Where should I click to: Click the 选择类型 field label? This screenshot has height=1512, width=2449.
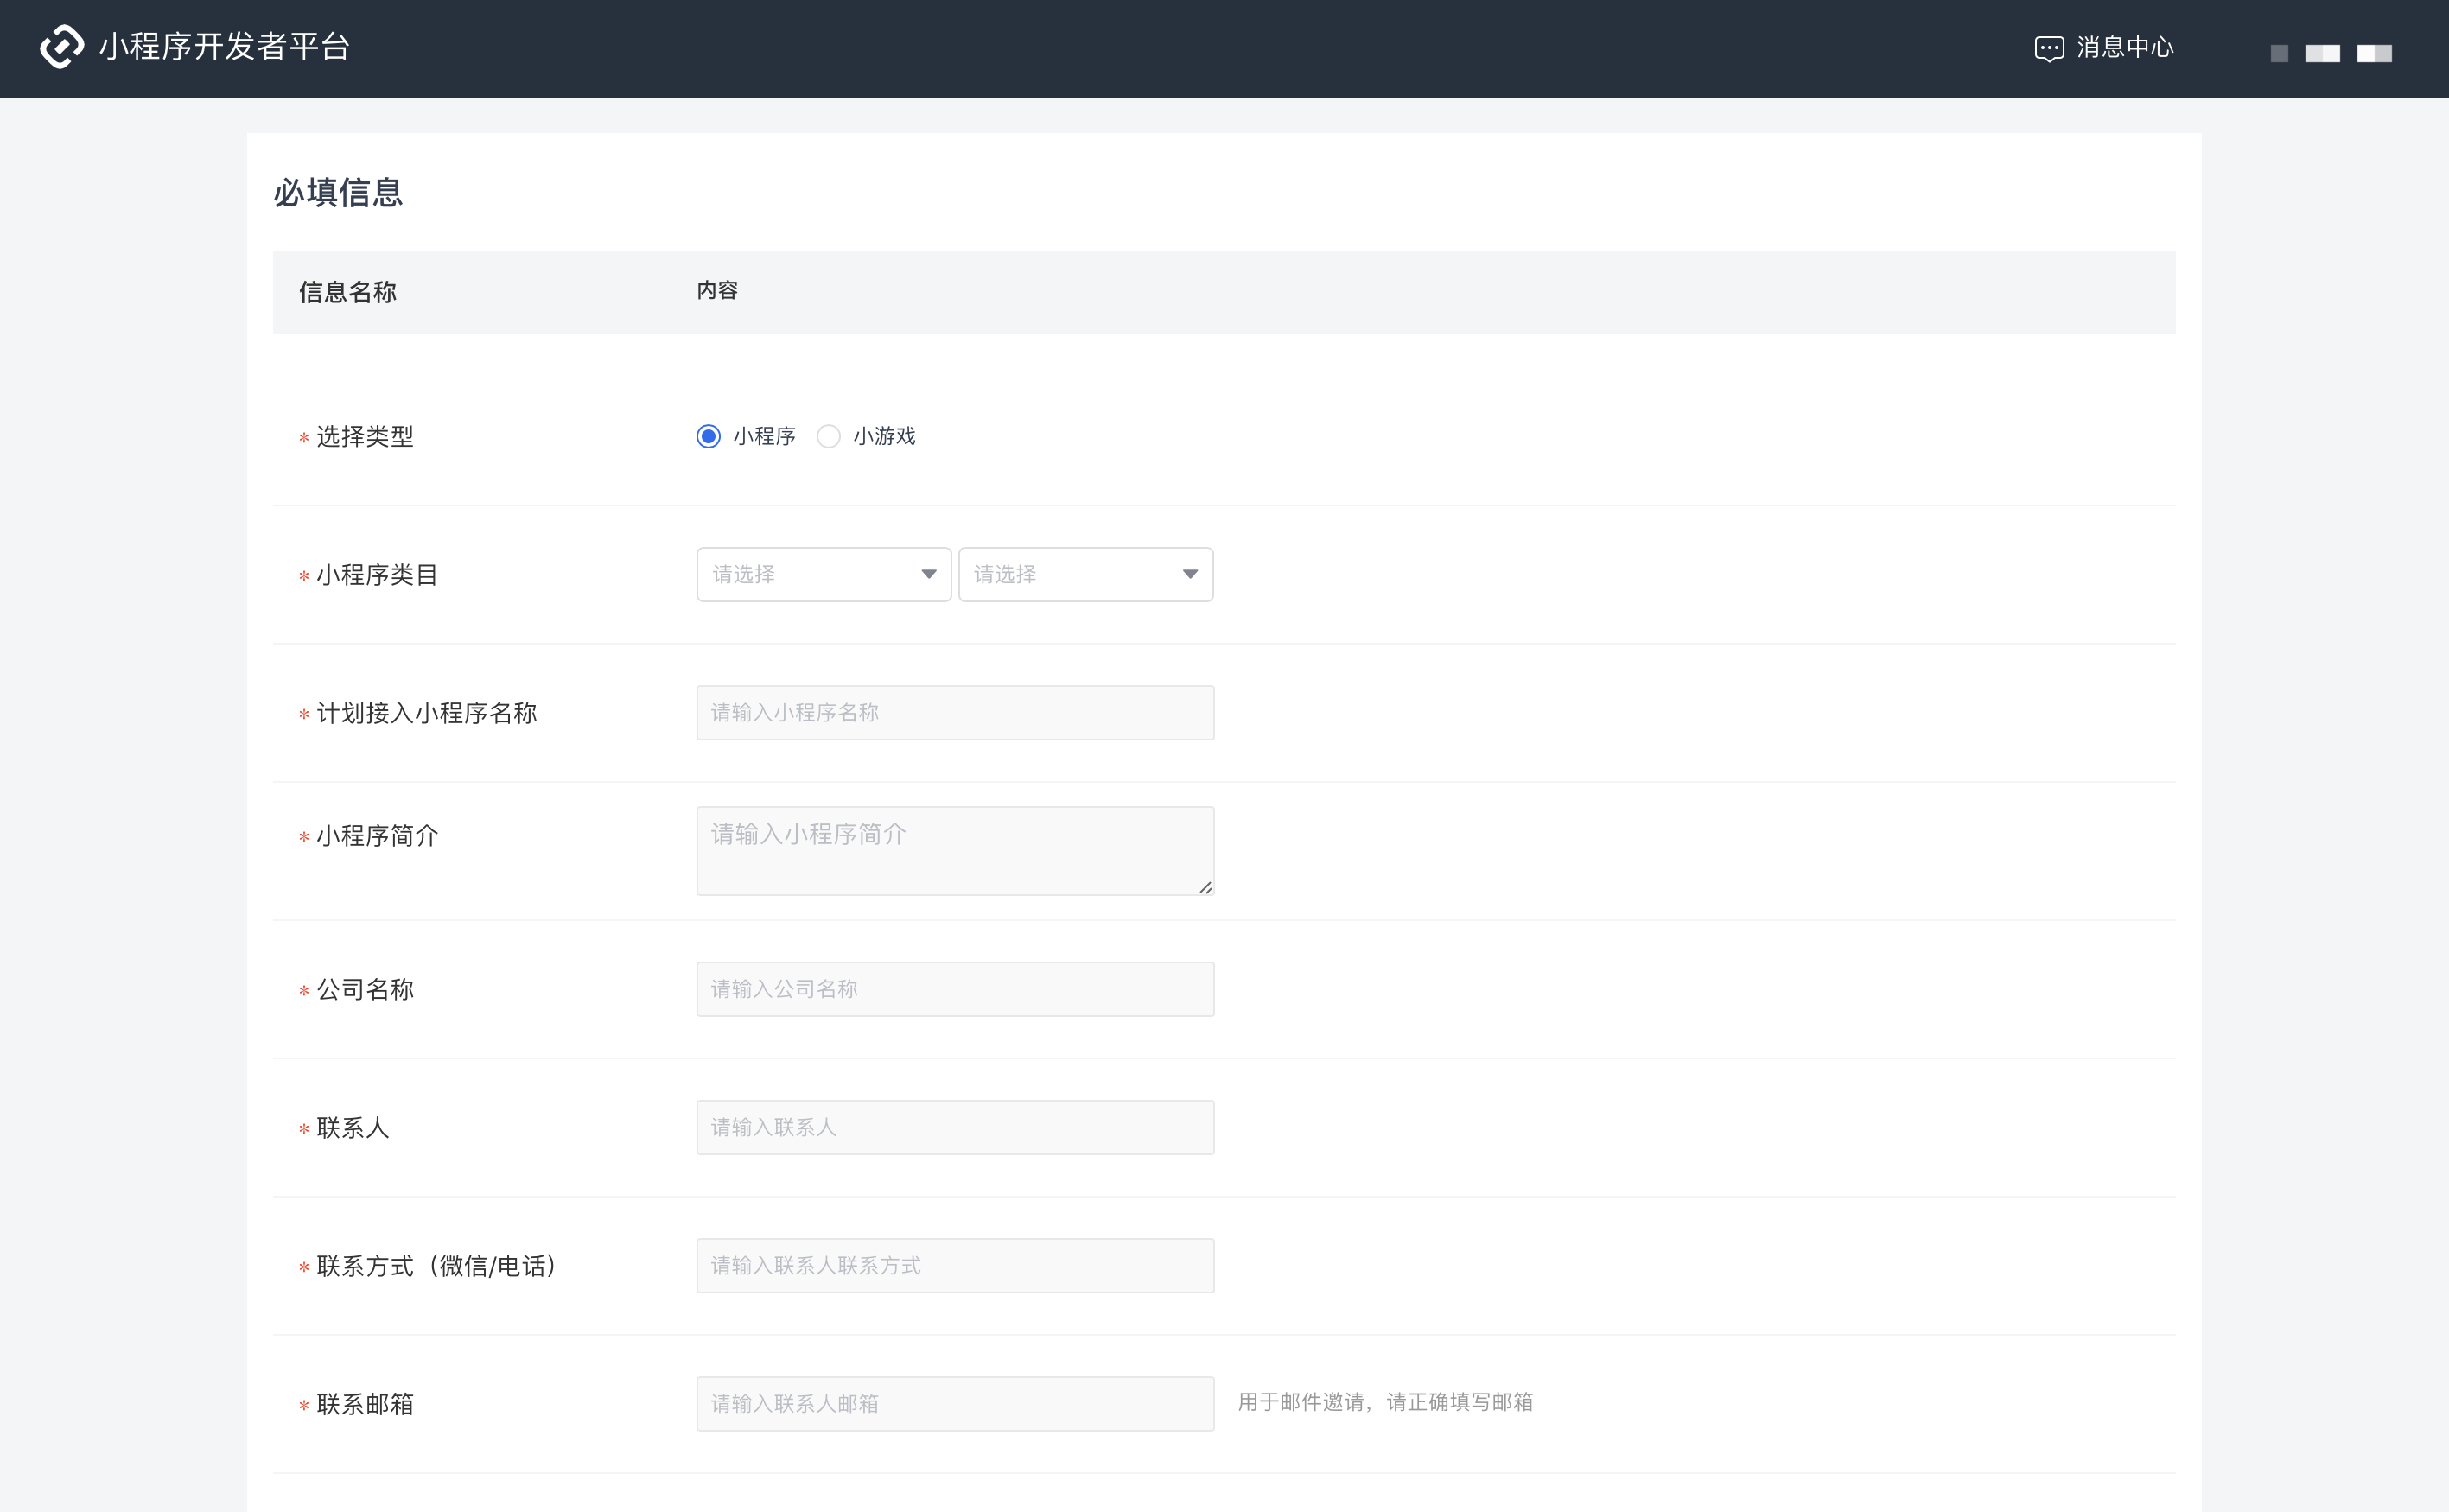[x=365, y=437]
